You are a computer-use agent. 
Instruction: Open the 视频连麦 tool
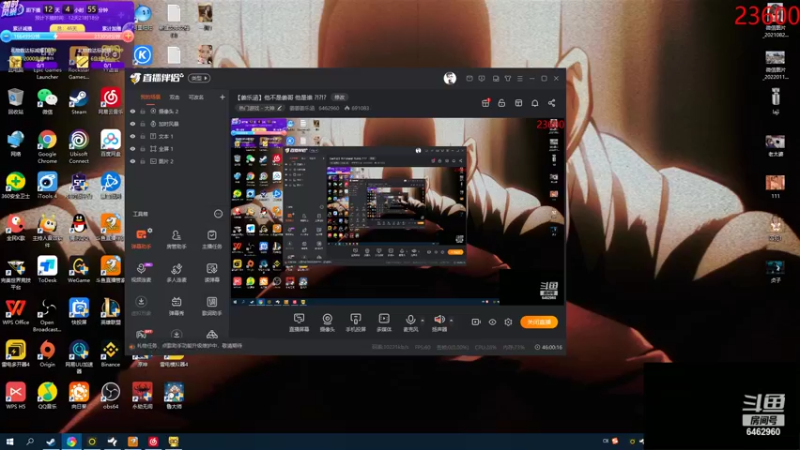tap(141, 272)
